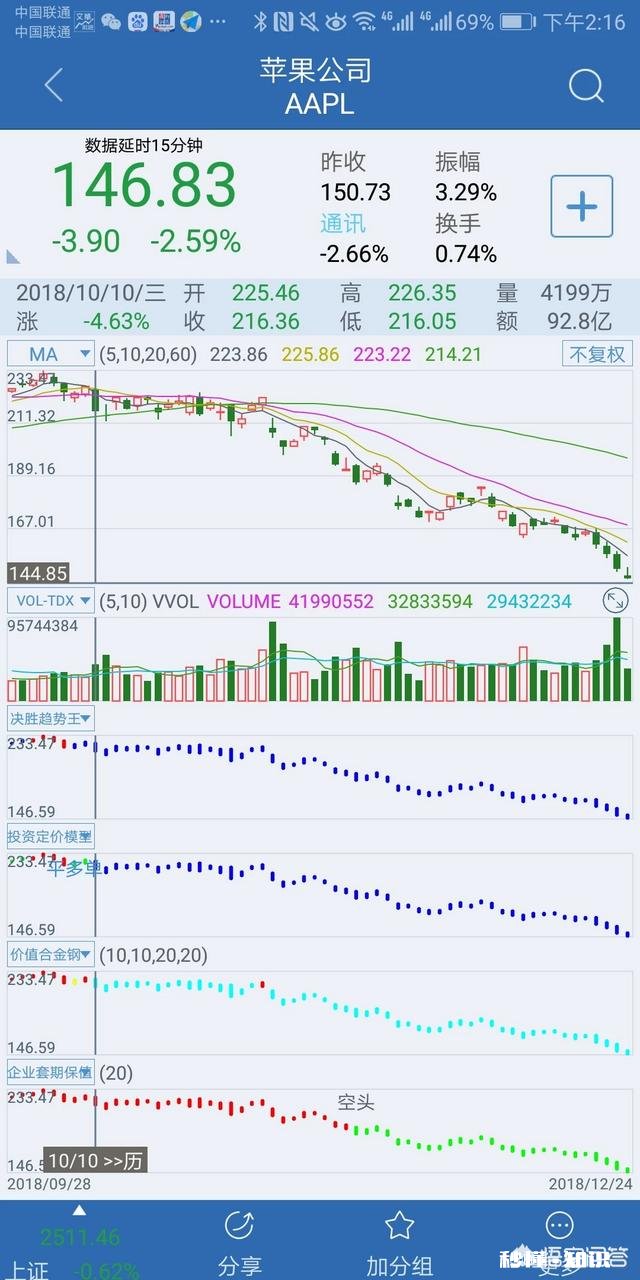
Task: Tap the price change -3.90
Action: coord(86,241)
